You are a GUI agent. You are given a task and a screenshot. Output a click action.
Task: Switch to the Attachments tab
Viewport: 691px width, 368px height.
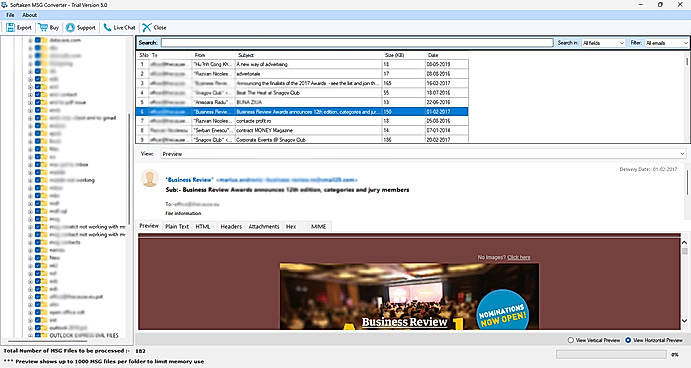point(264,226)
